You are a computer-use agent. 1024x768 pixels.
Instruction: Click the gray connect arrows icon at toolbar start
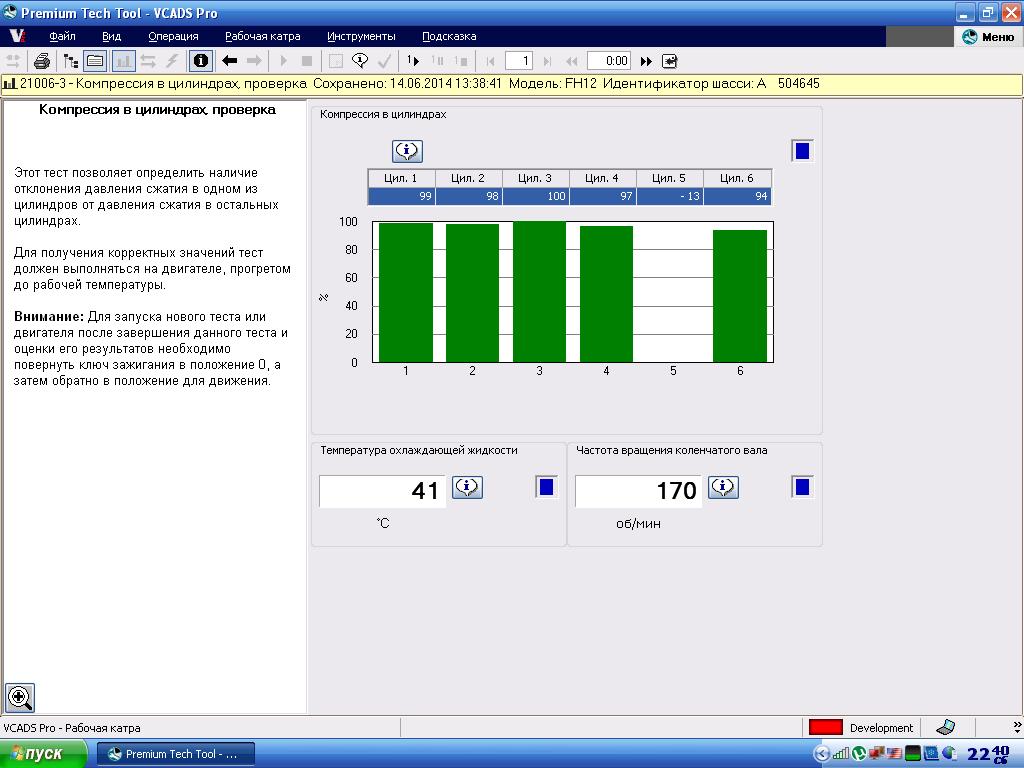click(13, 61)
